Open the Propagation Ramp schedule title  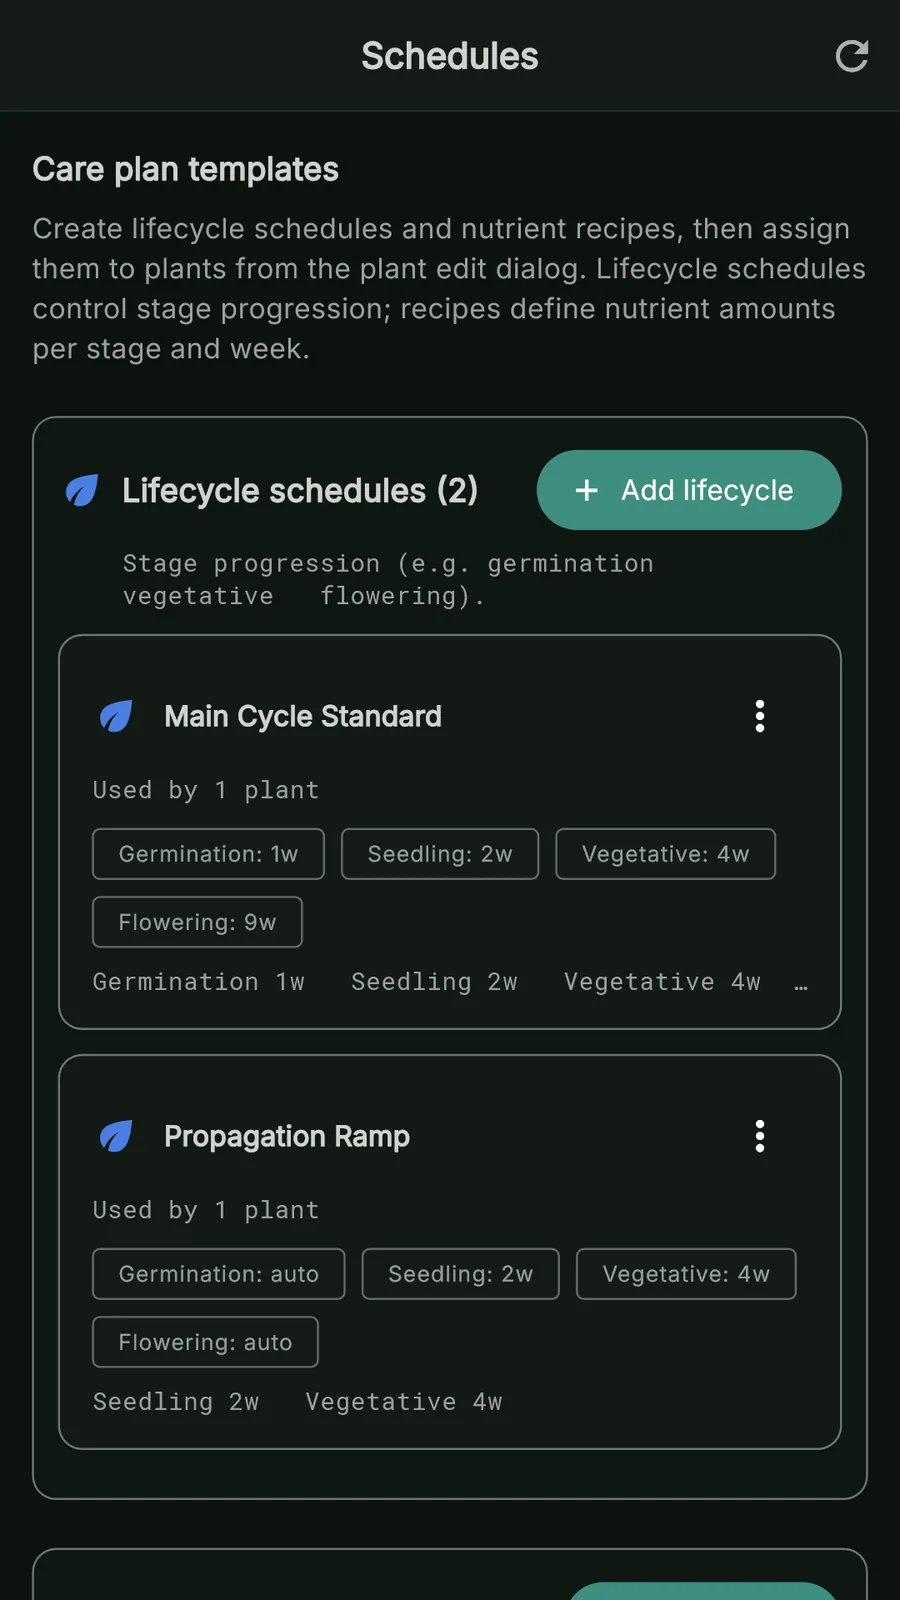point(286,1136)
